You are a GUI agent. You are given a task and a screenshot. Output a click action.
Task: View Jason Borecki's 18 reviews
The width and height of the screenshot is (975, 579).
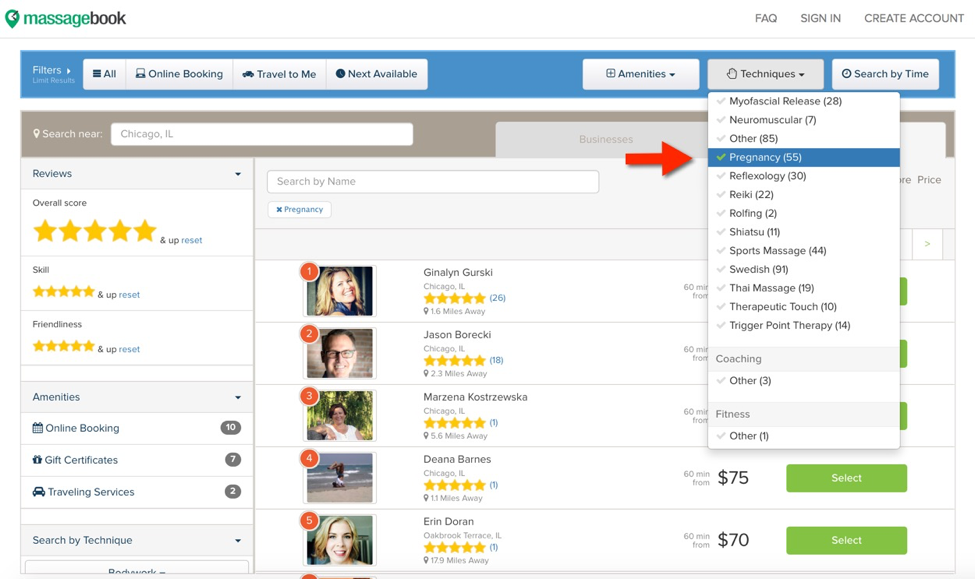(x=496, y=360)
